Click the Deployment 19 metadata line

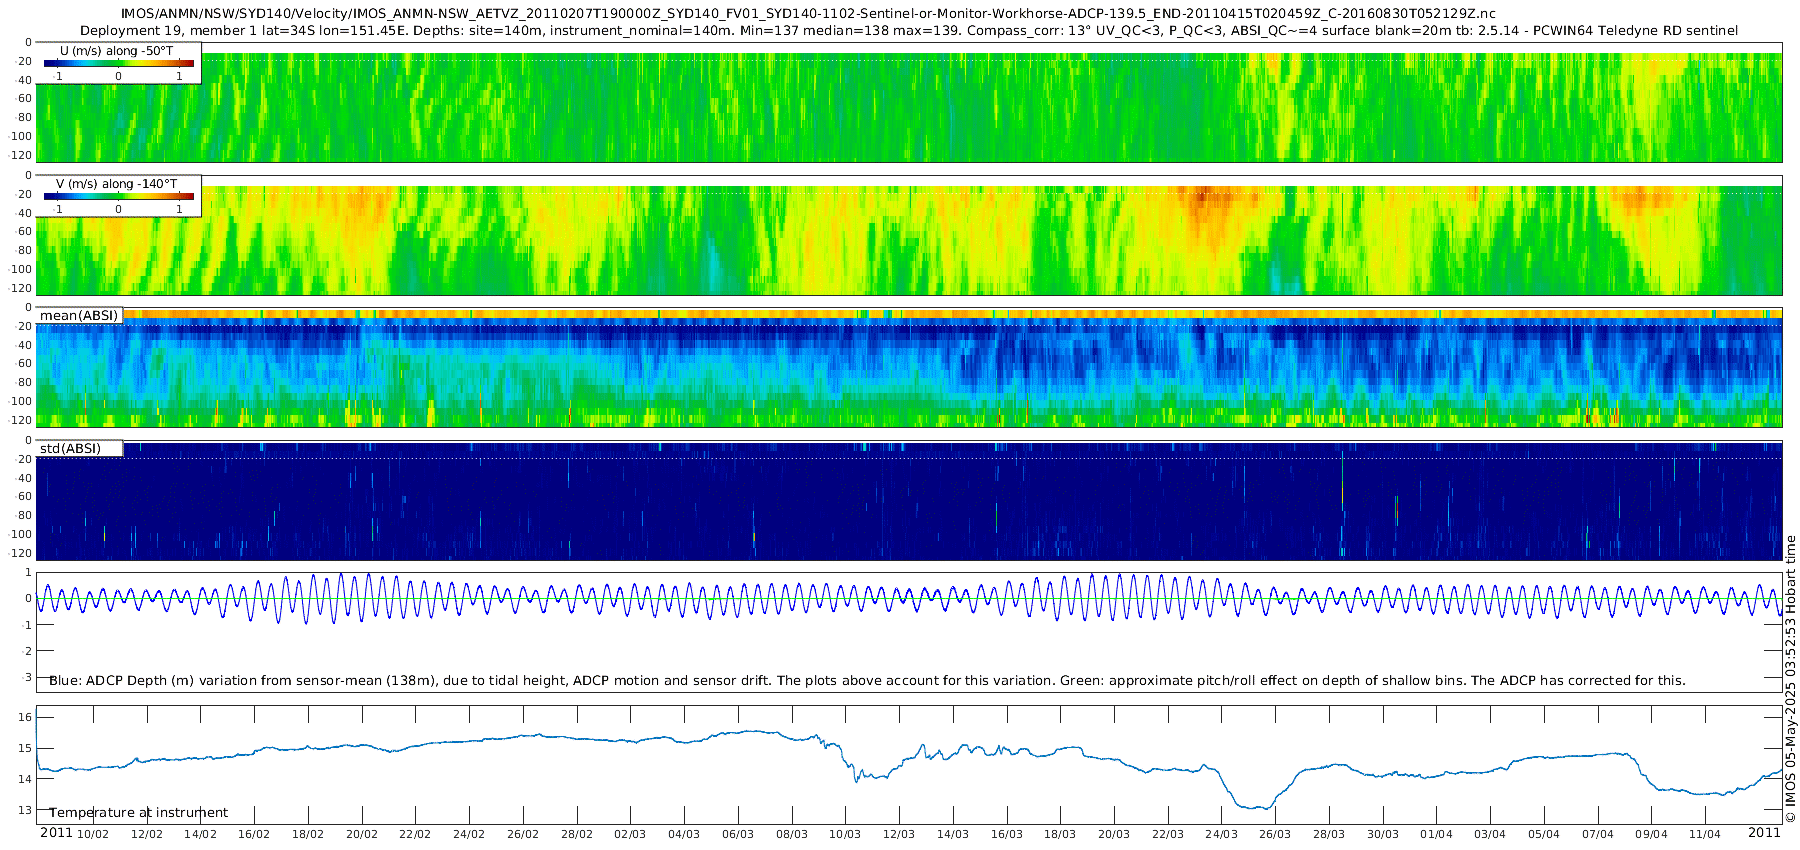tap(908, 31)
